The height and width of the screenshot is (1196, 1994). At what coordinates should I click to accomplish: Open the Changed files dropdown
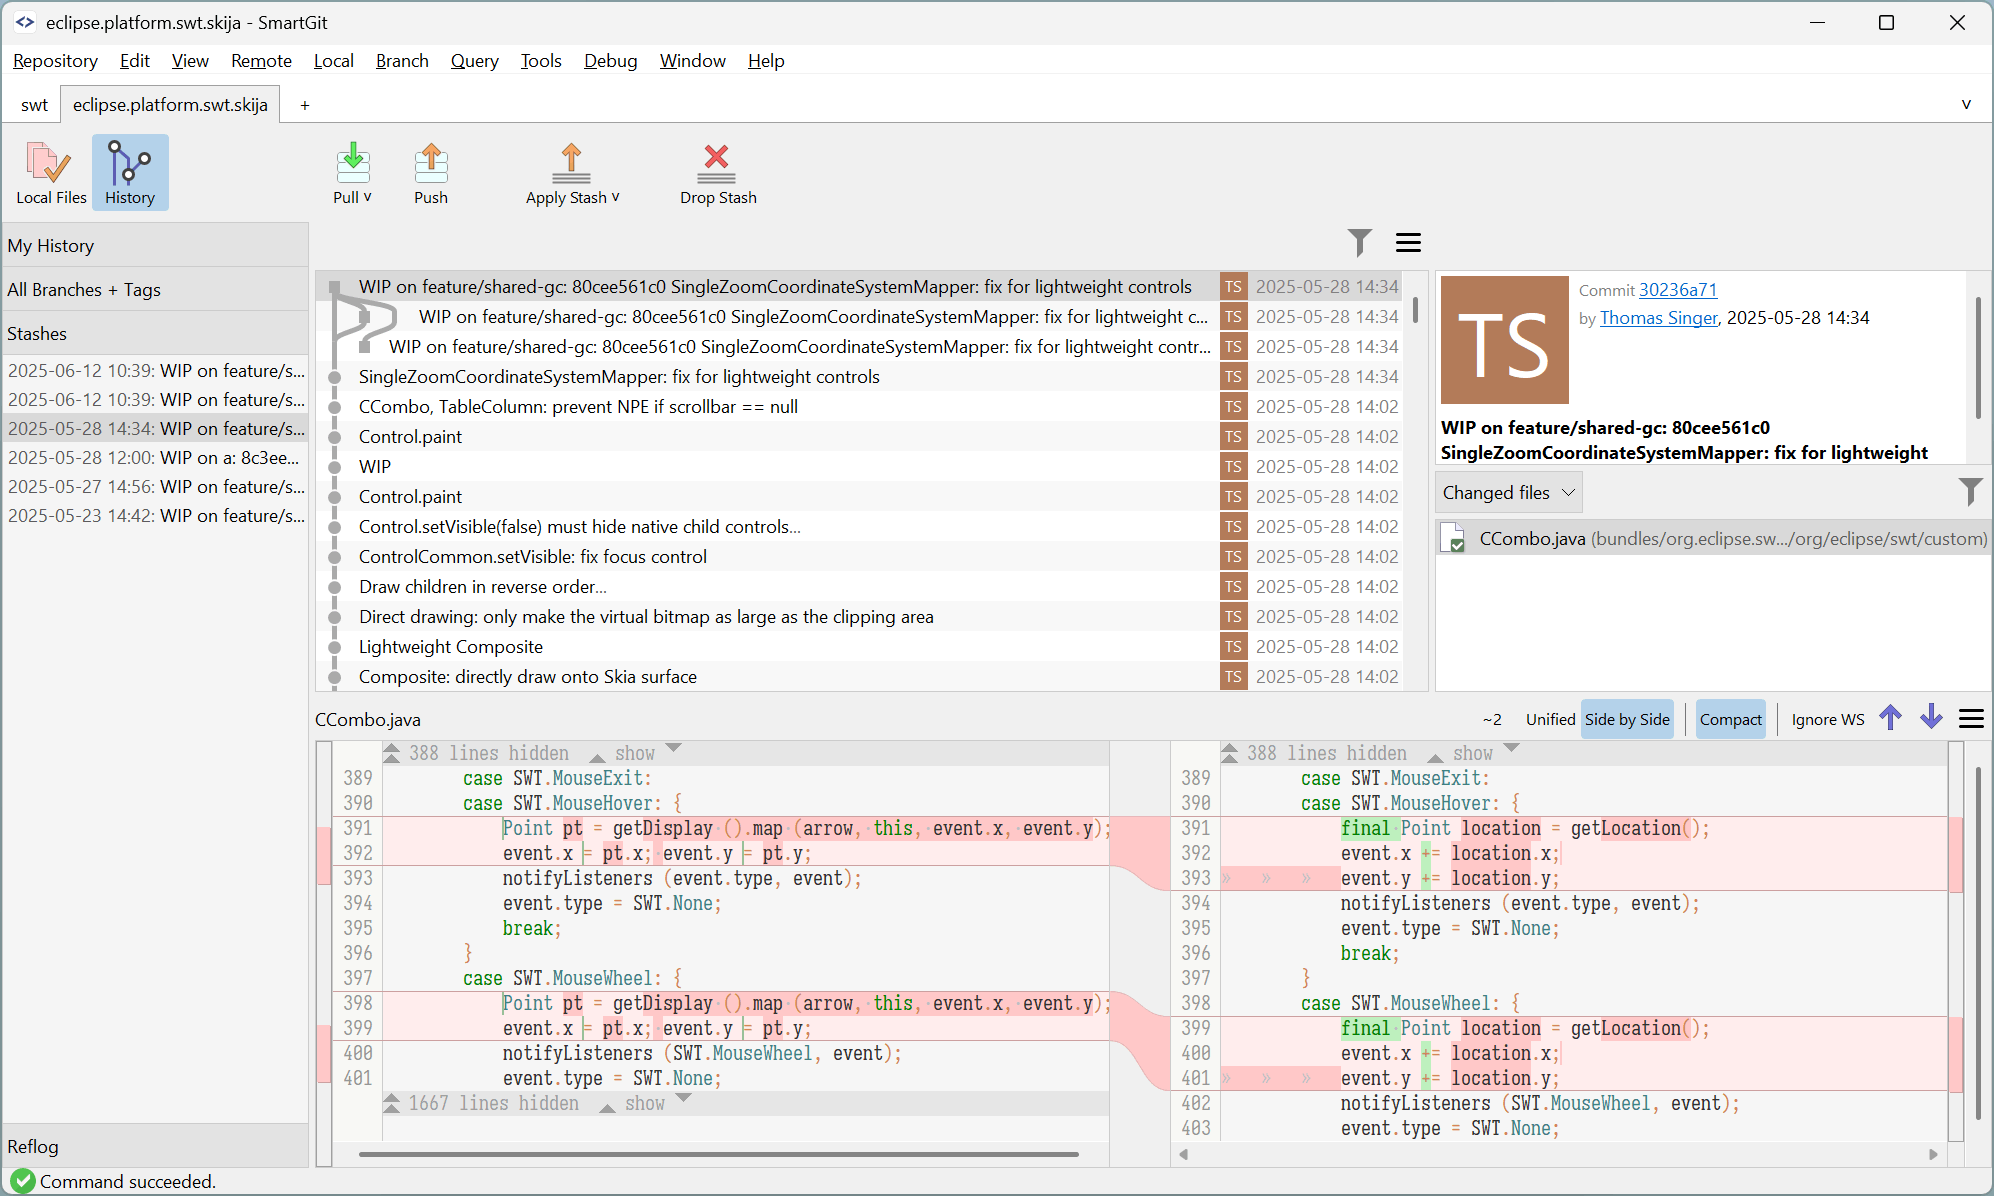click(x=1509, y=492)
